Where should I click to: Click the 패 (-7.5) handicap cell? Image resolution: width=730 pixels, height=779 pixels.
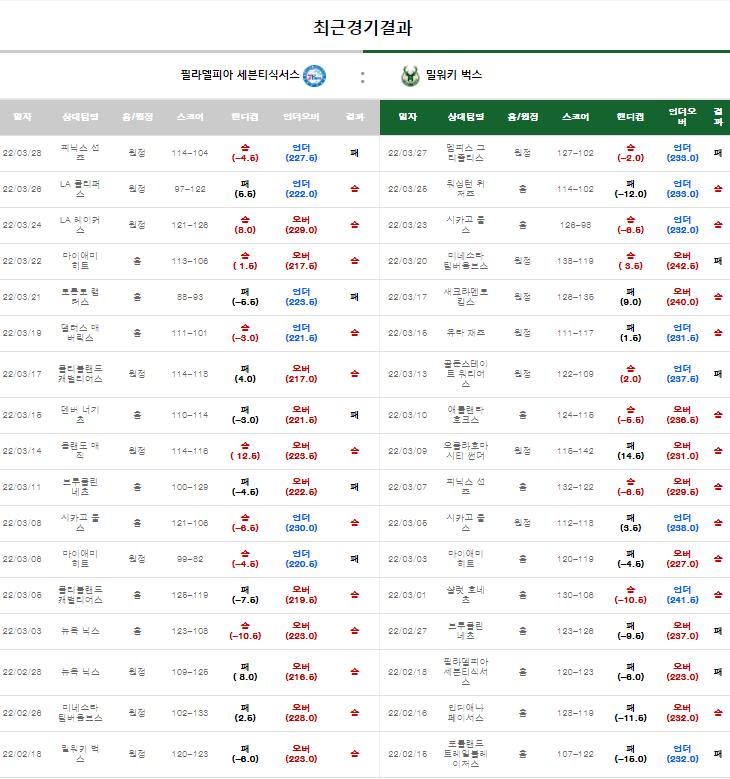[245, 595]
